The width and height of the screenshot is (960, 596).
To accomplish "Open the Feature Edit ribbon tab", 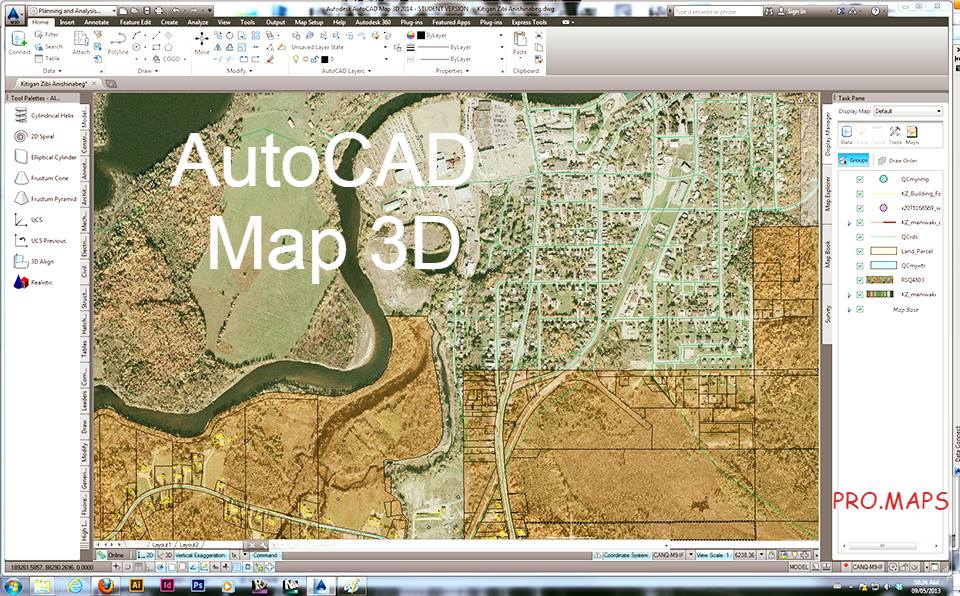I will (135, 22).
